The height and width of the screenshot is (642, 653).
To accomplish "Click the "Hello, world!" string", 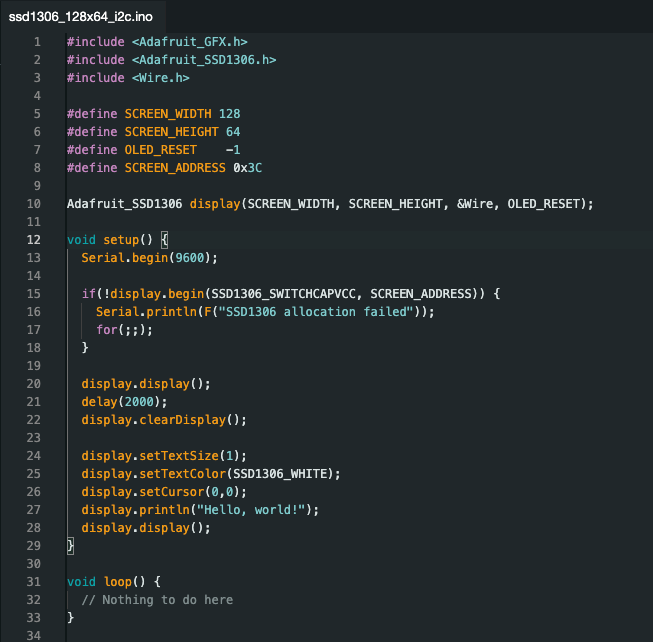I will pyautogui.click(x=251, y=510).
